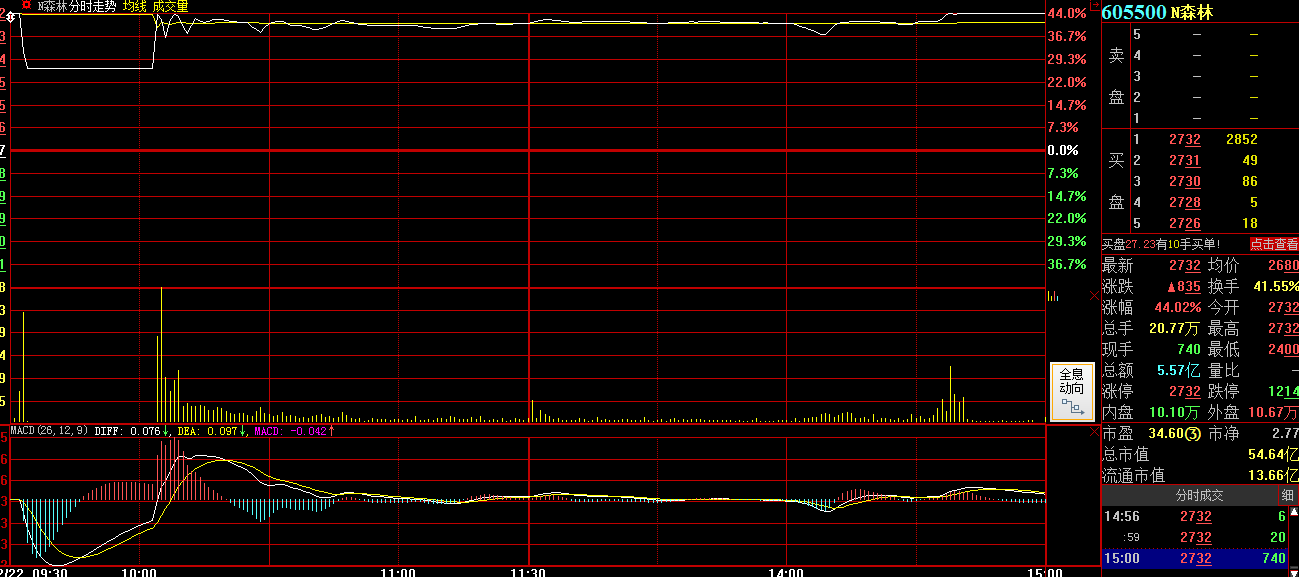
Task: Click 总手 value 20.77万
Action: pyautogui.click(x=1174, y=329)
